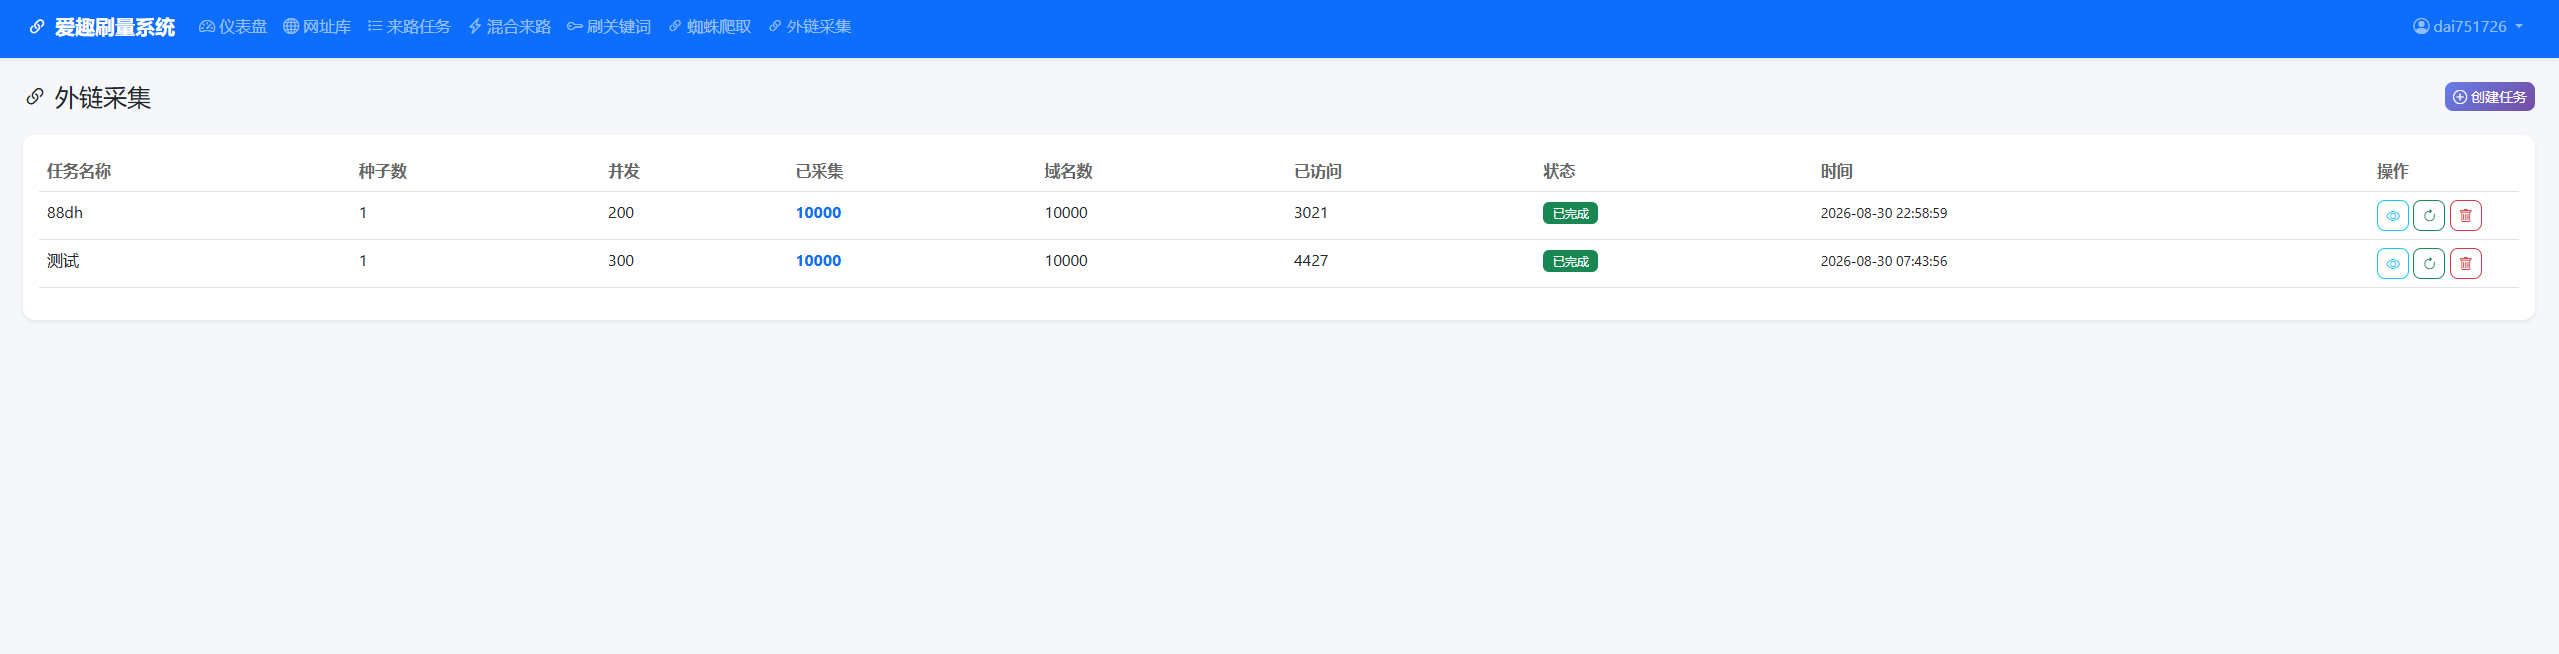
Task: Click the 已完成 status badge of 88dh
Action: point(1570,213)
